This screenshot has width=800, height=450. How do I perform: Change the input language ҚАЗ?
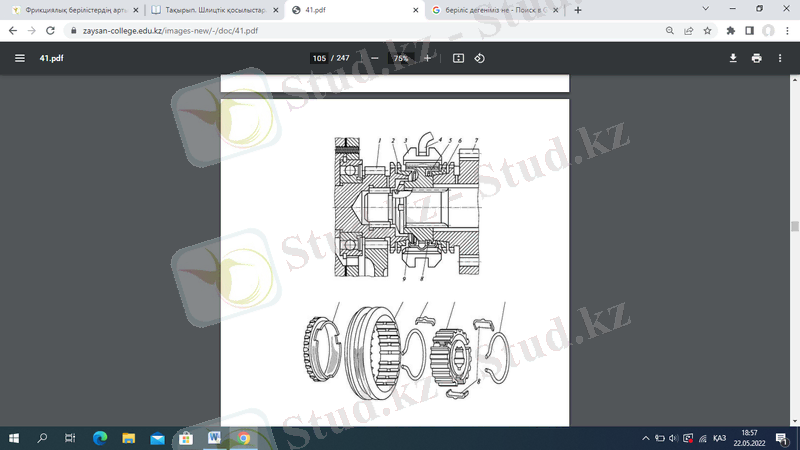pyautogui.click(x=719, y=438)
